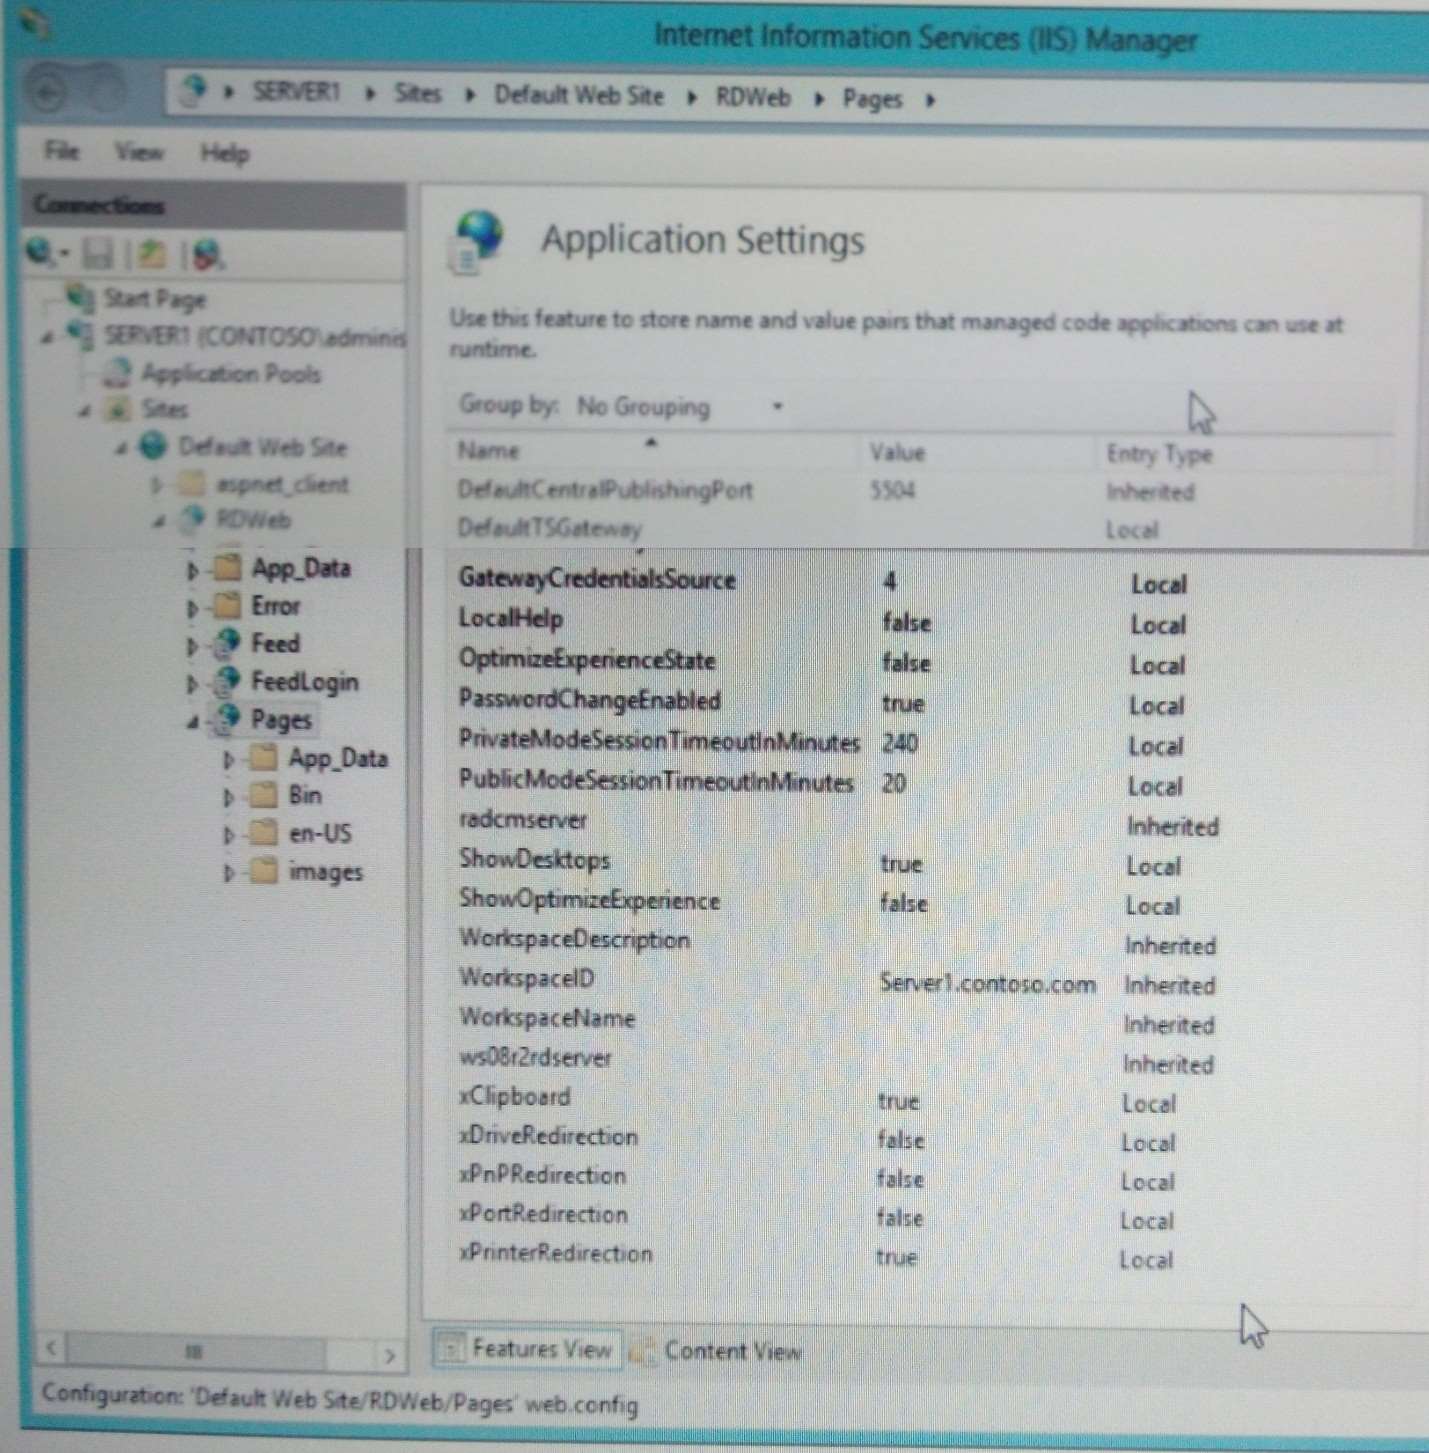Click the forward navigation arrow button
This screenshot has height=1453, width=1429.
click(x=106, y=92)
